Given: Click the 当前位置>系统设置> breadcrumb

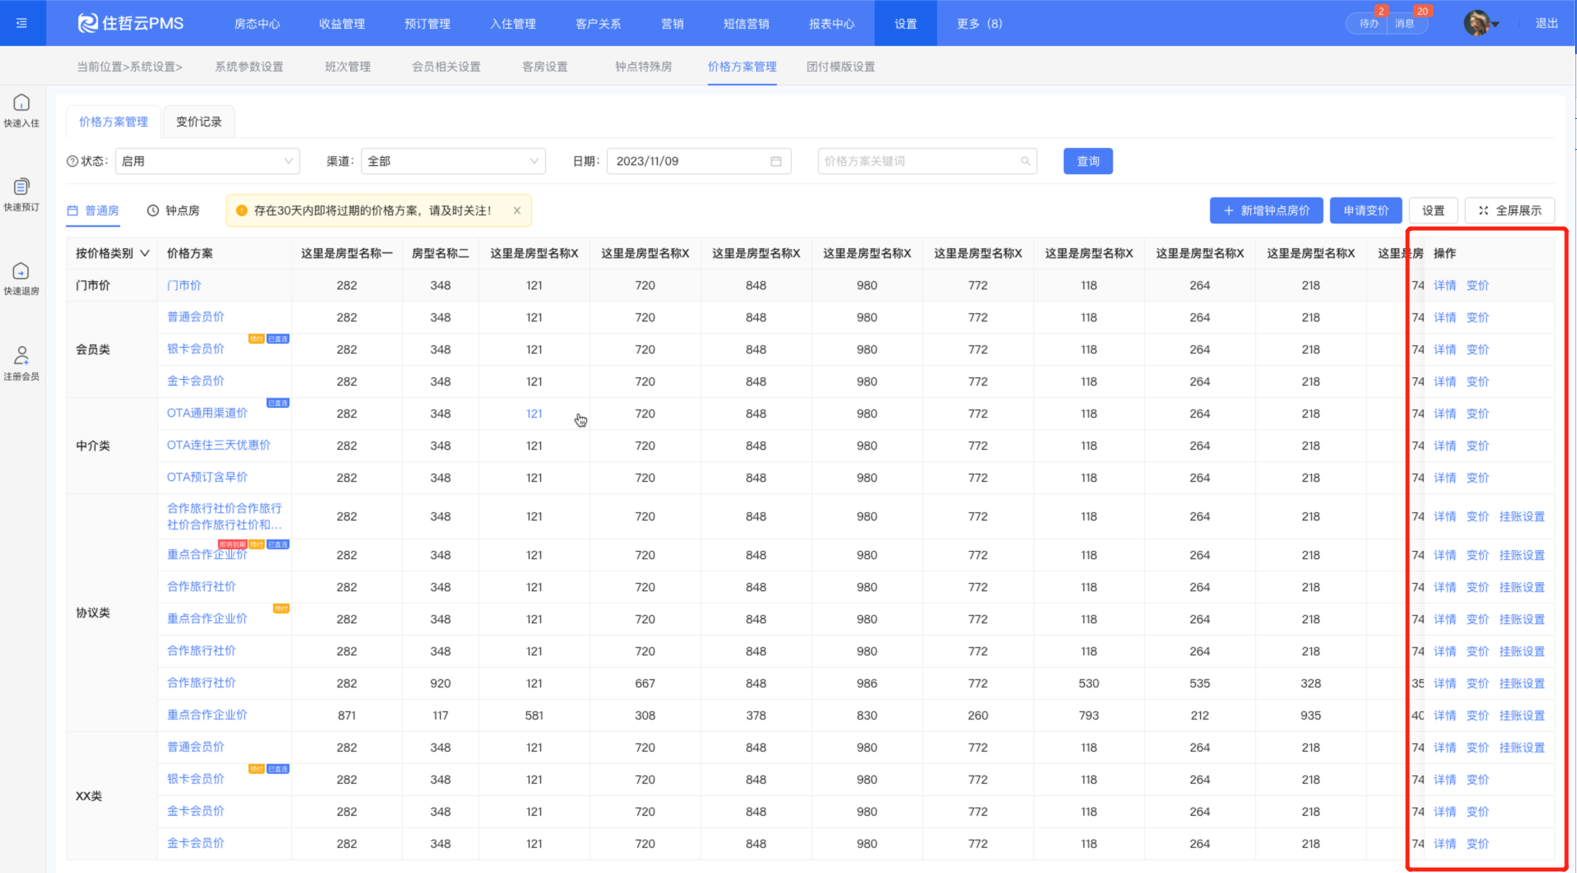Looking at the screenshot, I should pyautogui.click(x=129, y=67).
